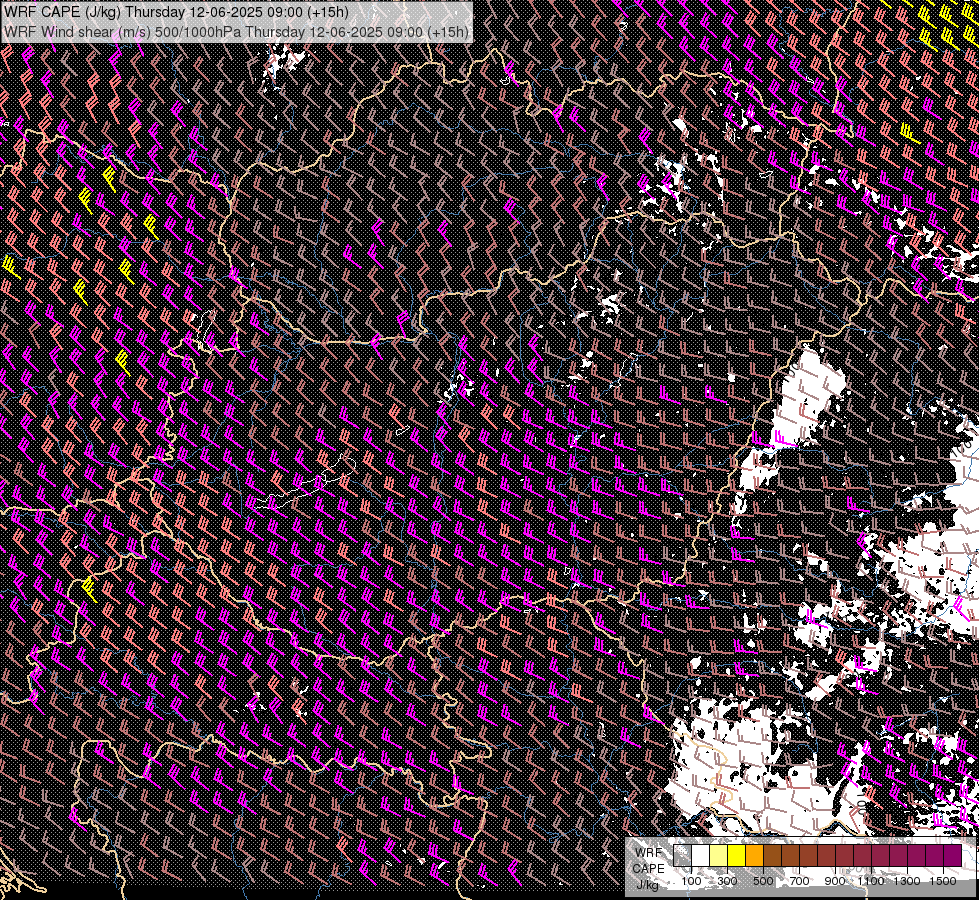The height and width of the screenshot is (900, 979).
Task: Select the bright yellow legend swatch
Action: 737,855
